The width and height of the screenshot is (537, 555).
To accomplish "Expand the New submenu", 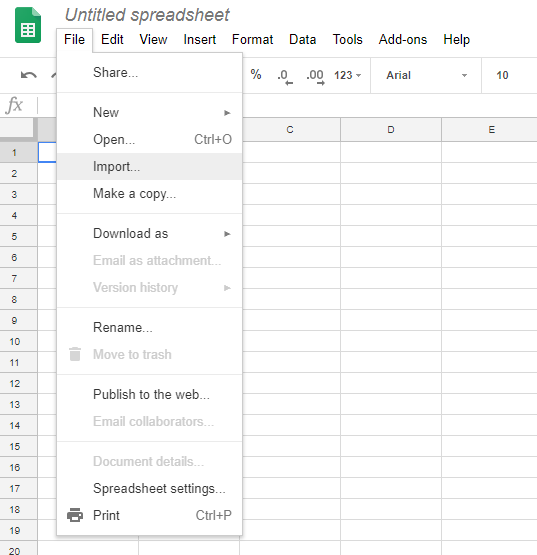I will pos(149,113).
